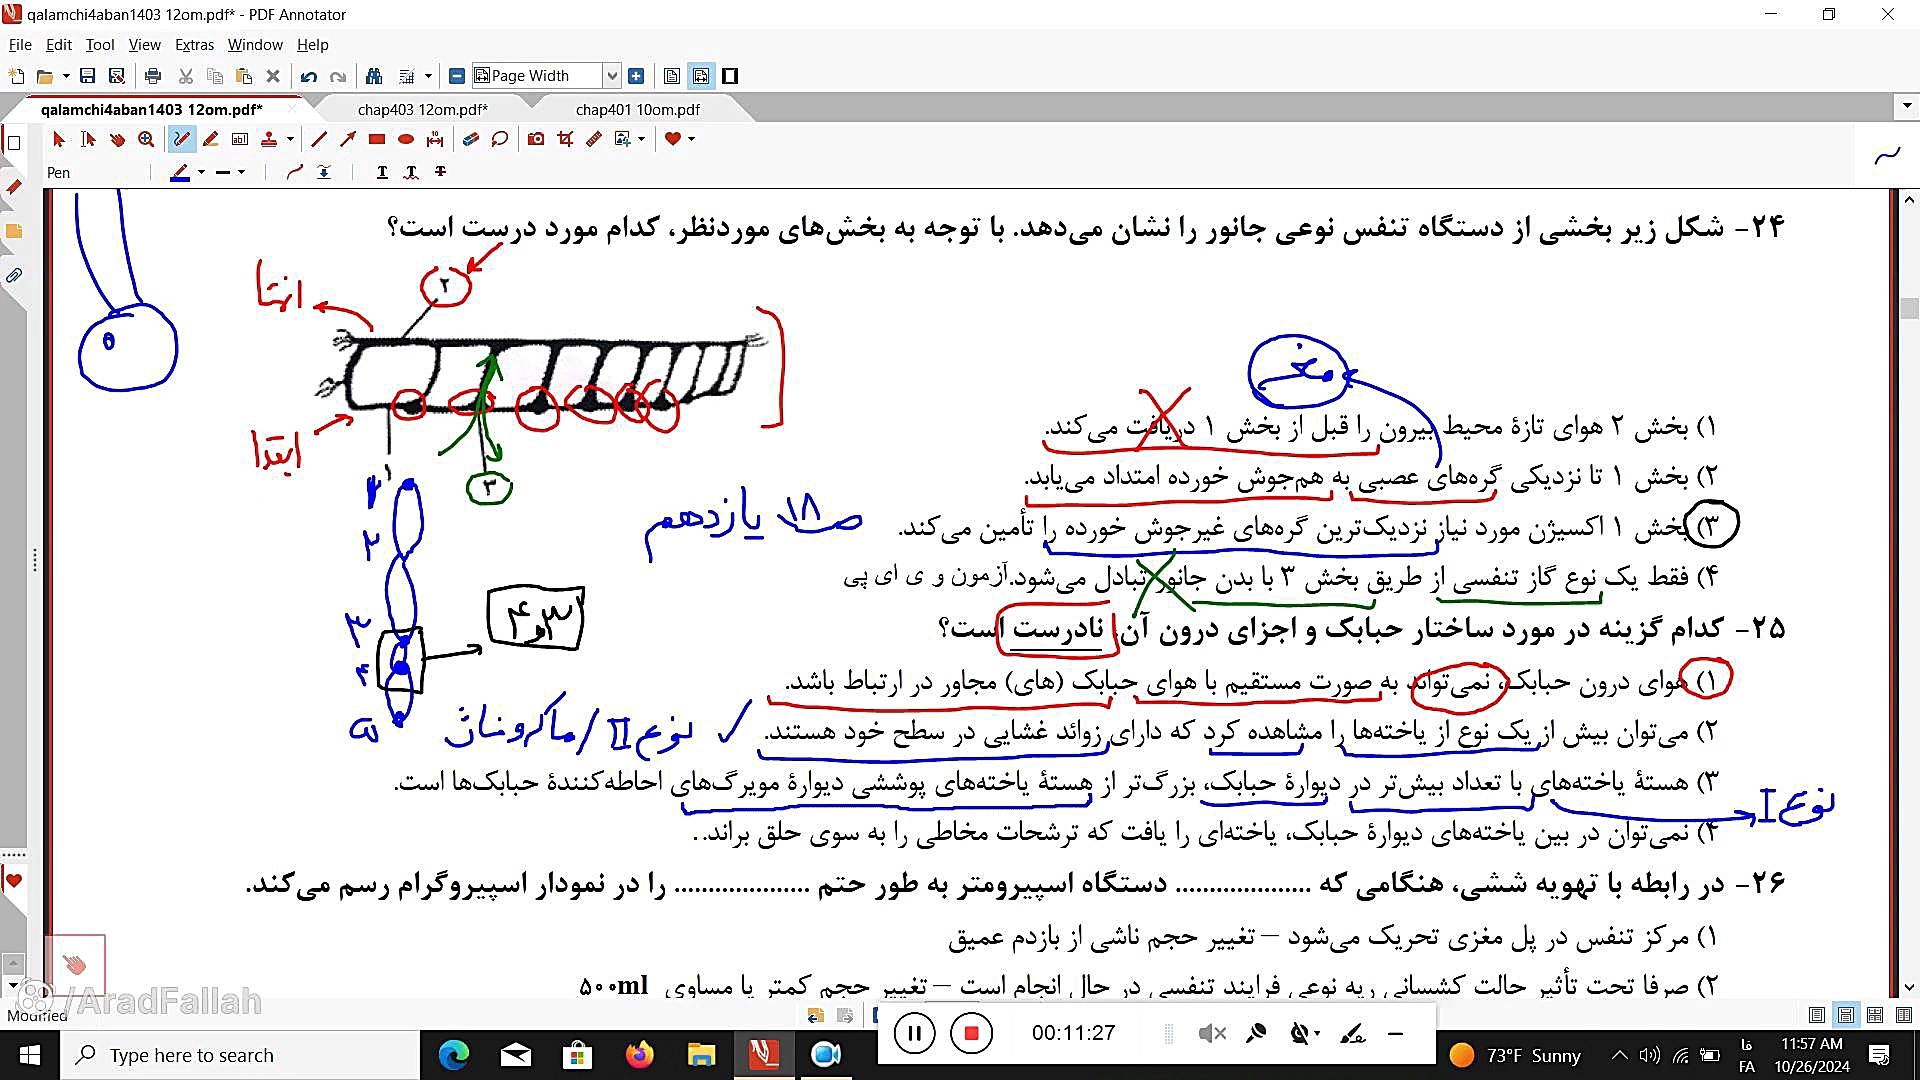The height and width of the screenshot is (1080, 1920).
Task: Activate the Text box tool
Action: point(240,139)
